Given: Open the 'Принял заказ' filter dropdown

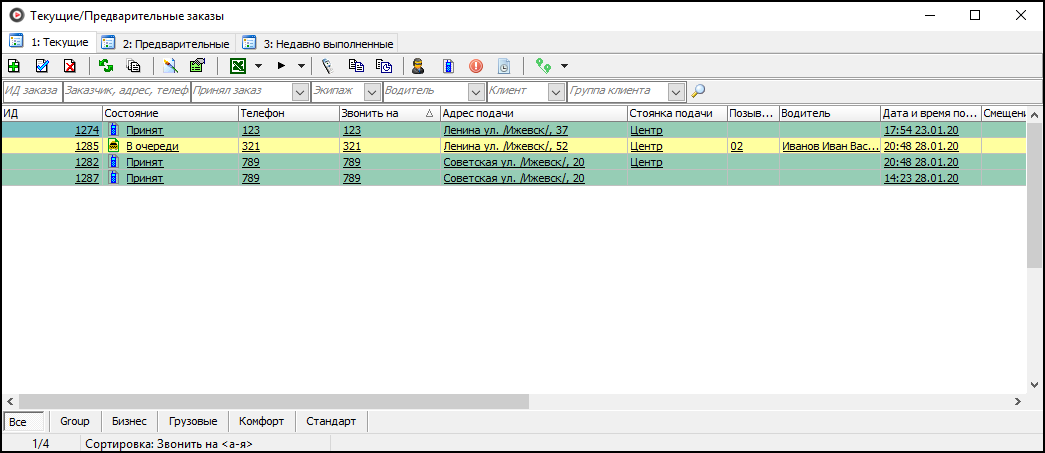Looking at the screenshot, I should 299,91.
